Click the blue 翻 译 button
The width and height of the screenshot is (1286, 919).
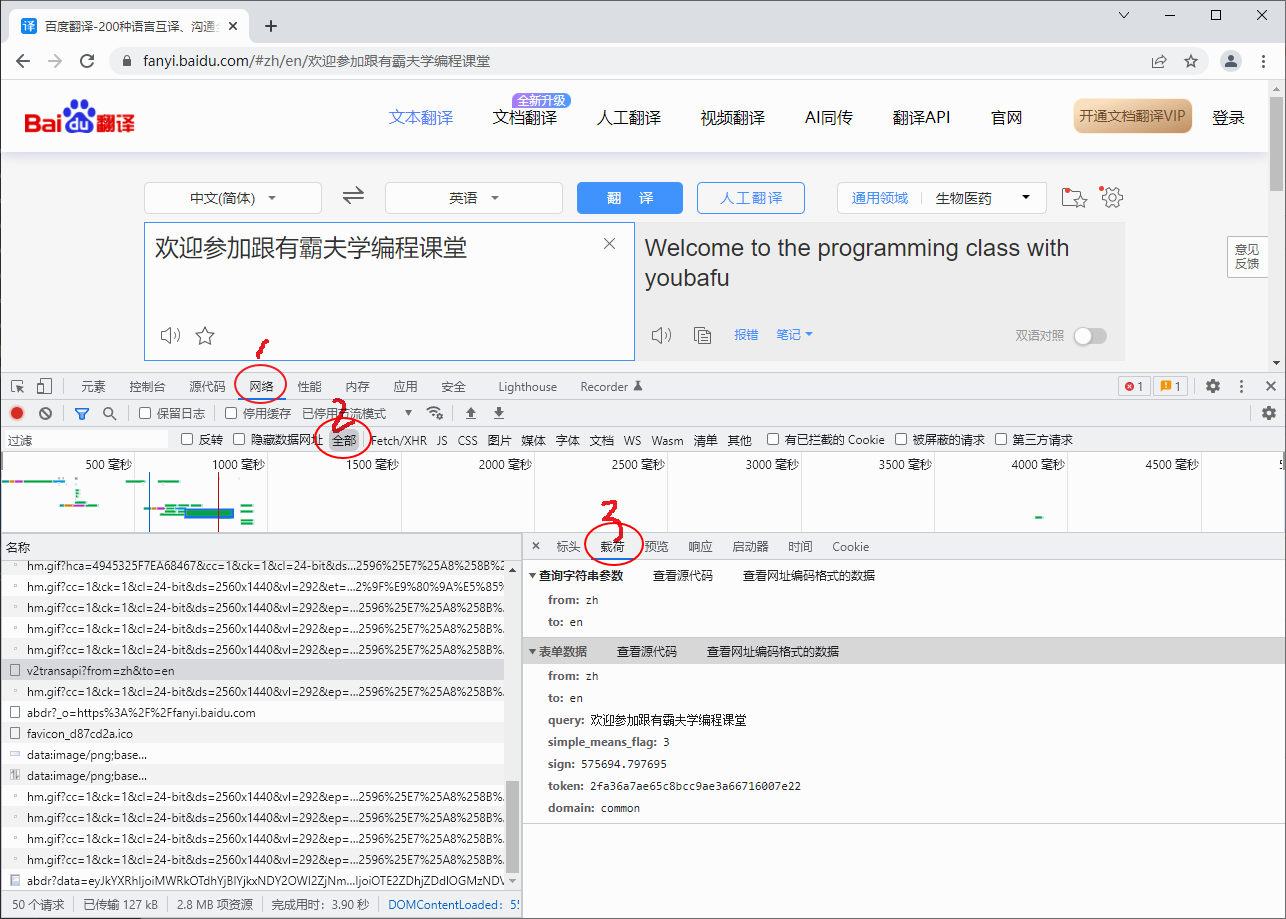[x=630, y=198]
